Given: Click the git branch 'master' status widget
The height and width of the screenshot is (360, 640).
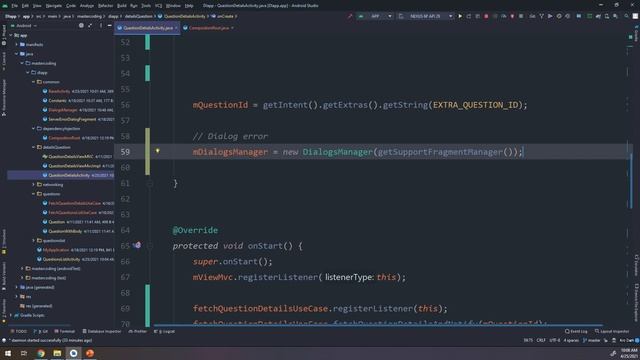Looking at the screenshot, I should coord(591,340).
